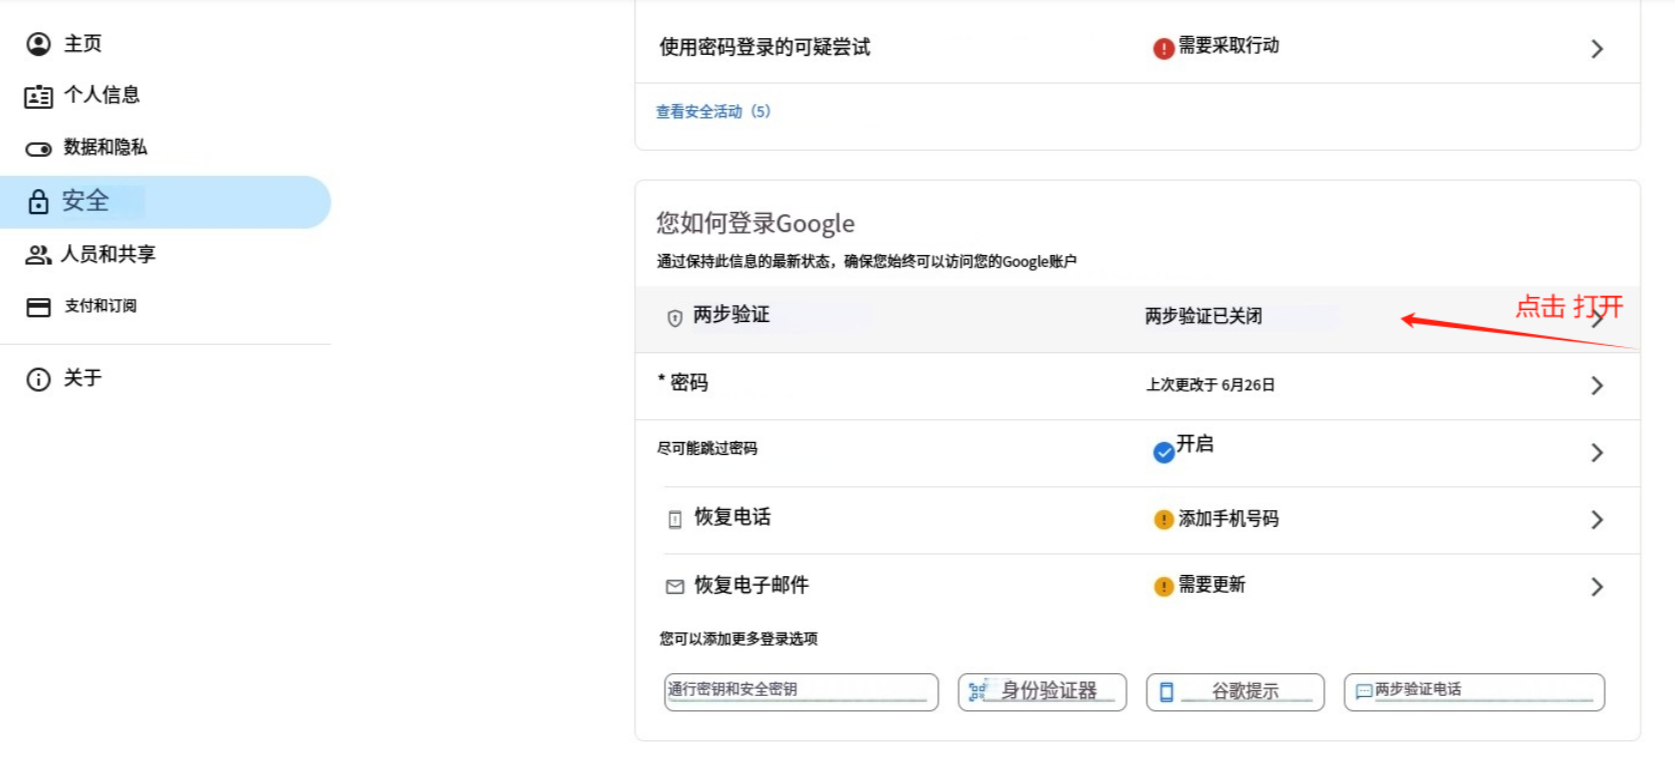This screenshot has width=1675, height=760.
Task: Click the security (安全) lock icon
Action: [38, 202]
